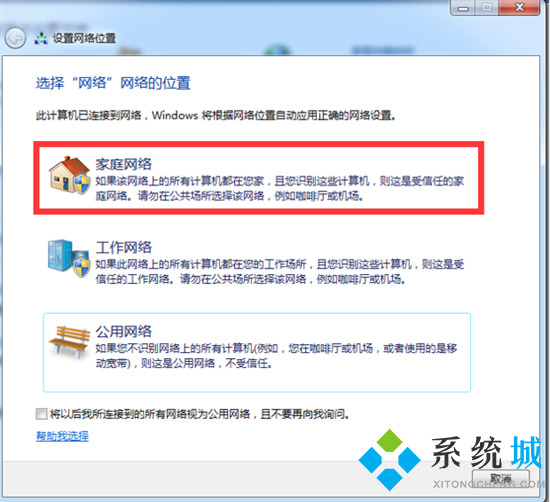The width and height of the screenshot is (550, 502).
Task: Select the 公用网络 option title
Action: click(x=123, y=331)
